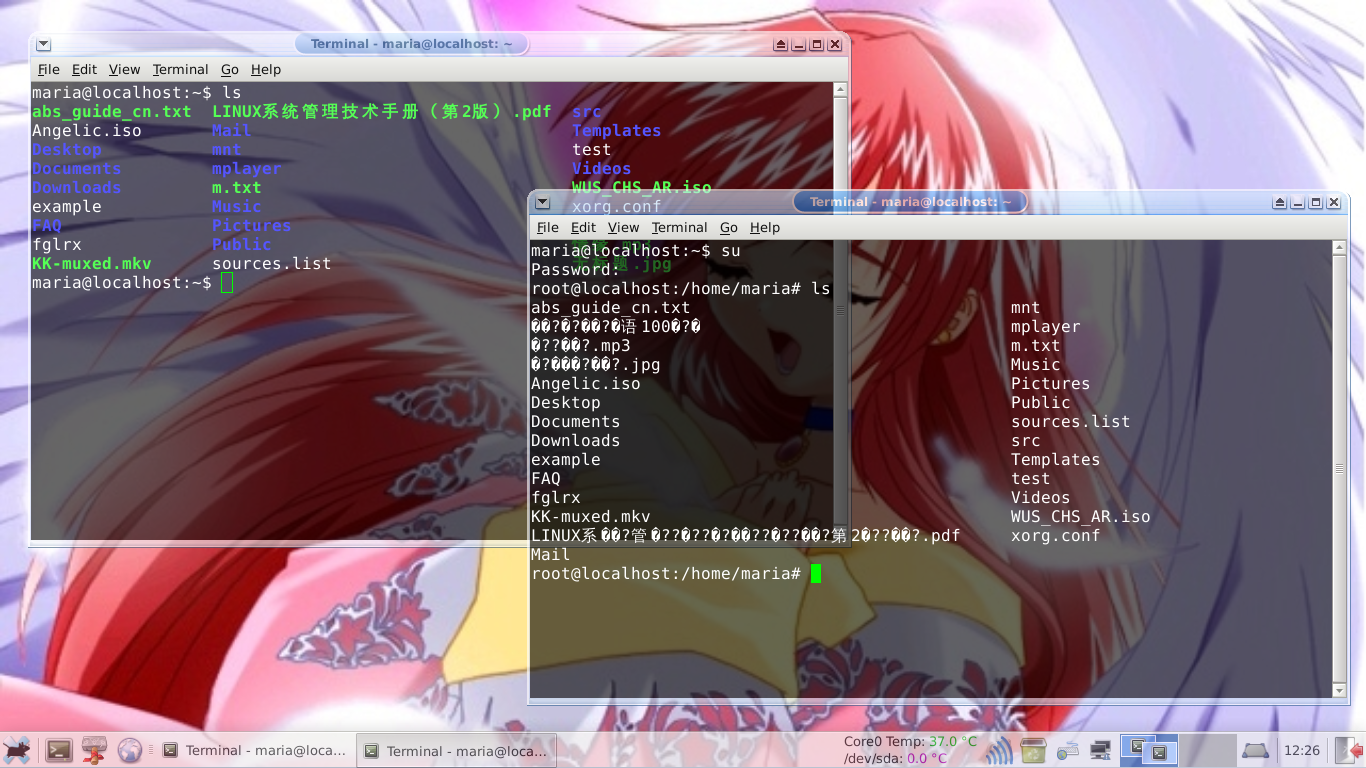Roll up the back Terminal window
The width and height of the screenshot is (1366, 768).
click(781, 45)
